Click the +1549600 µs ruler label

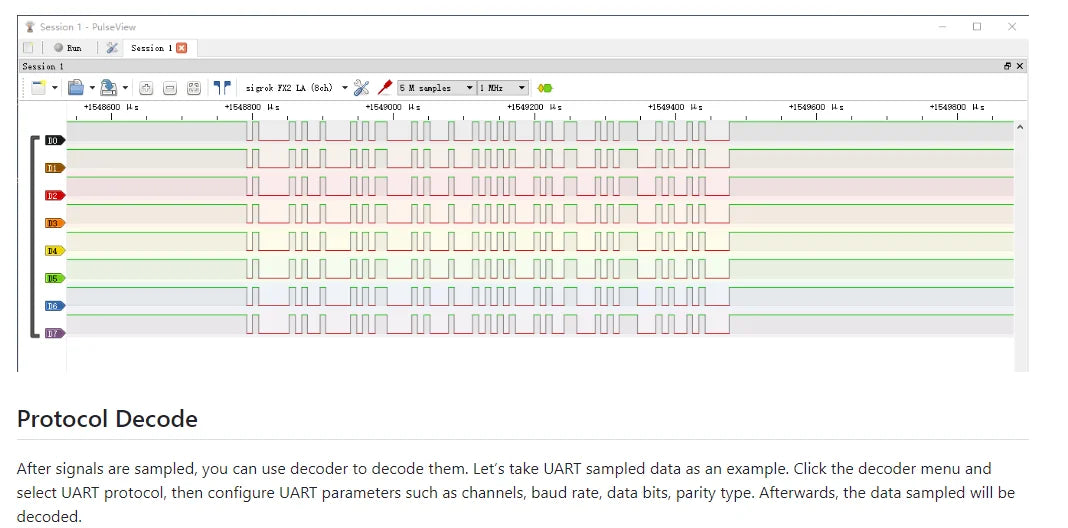(816, 107)
